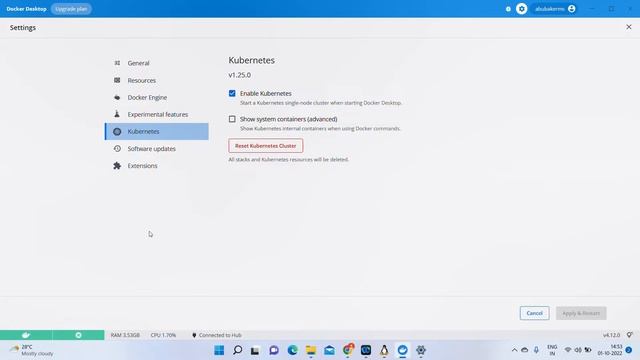Launch Microsoft Edge from taskbar

[x=292, y=350]
